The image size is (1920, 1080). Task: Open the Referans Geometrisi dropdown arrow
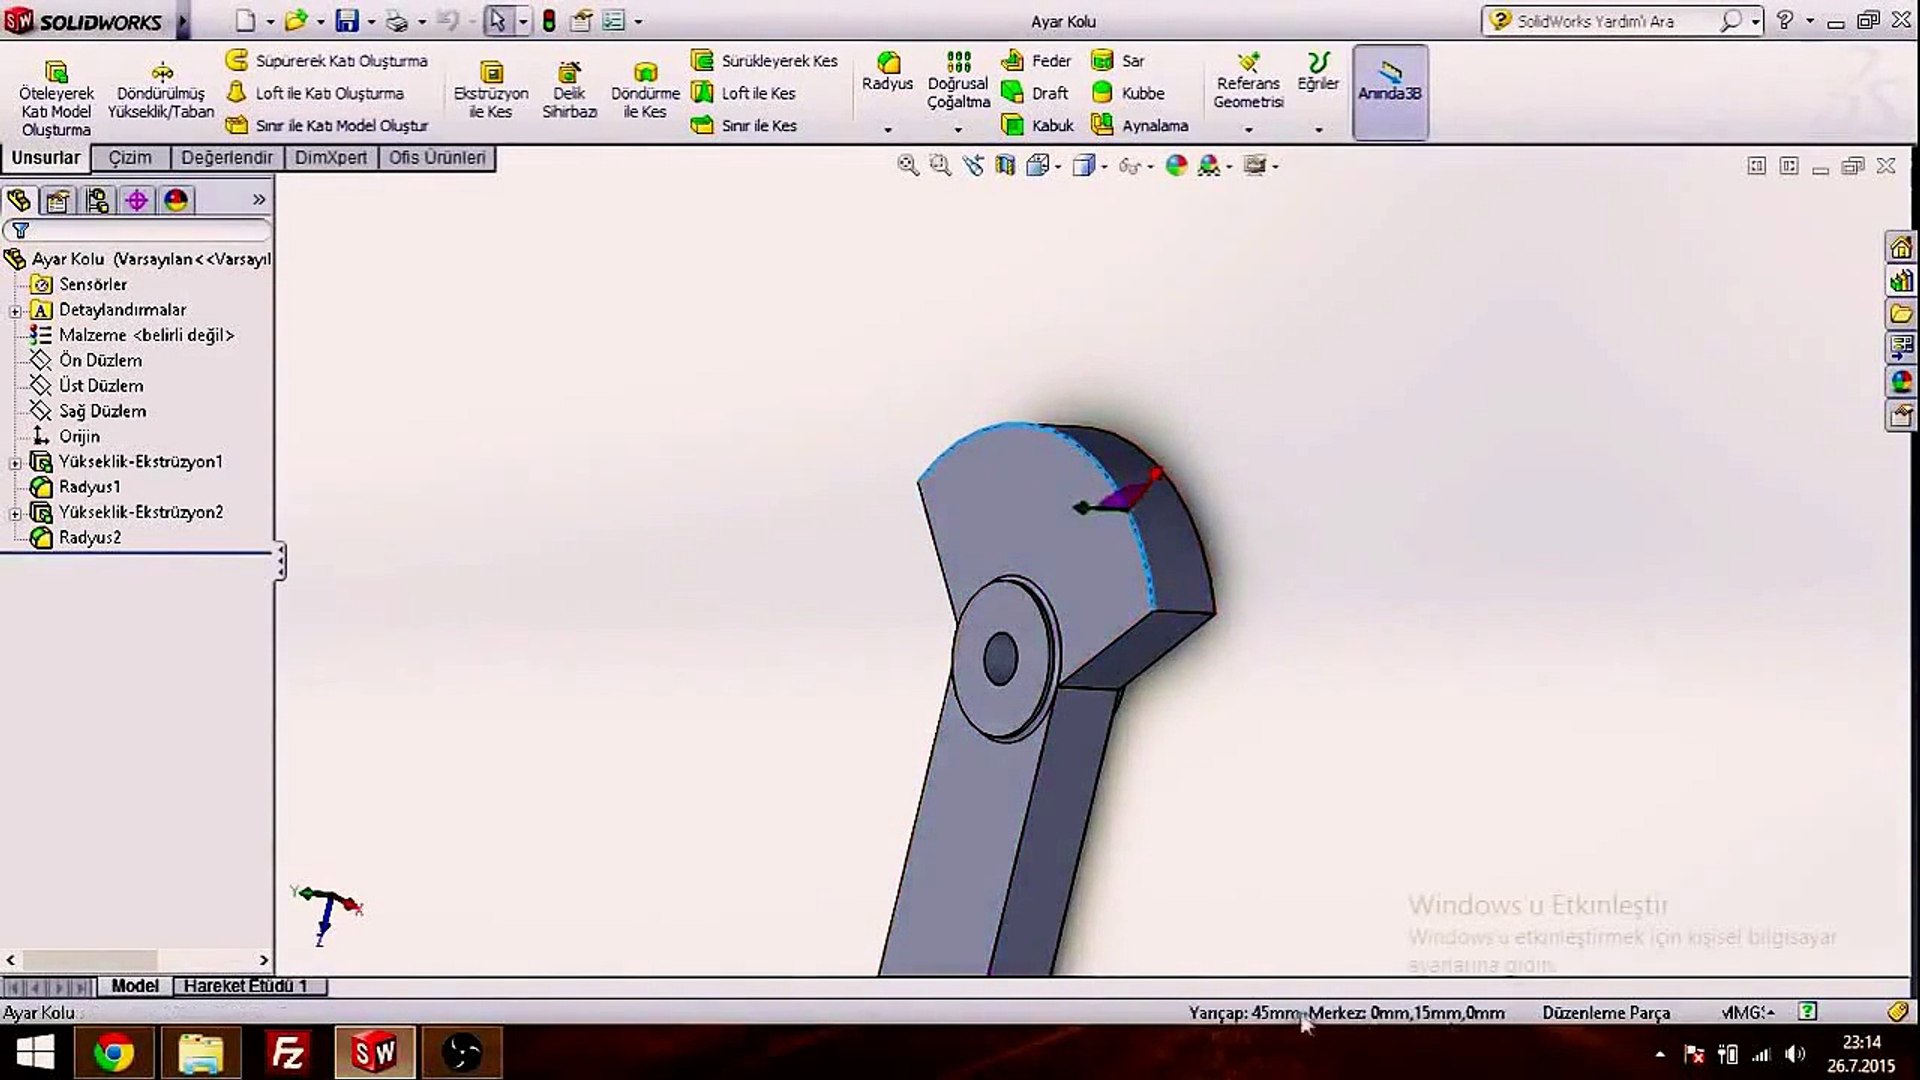pyautogui.click(x=1248, y=130)
